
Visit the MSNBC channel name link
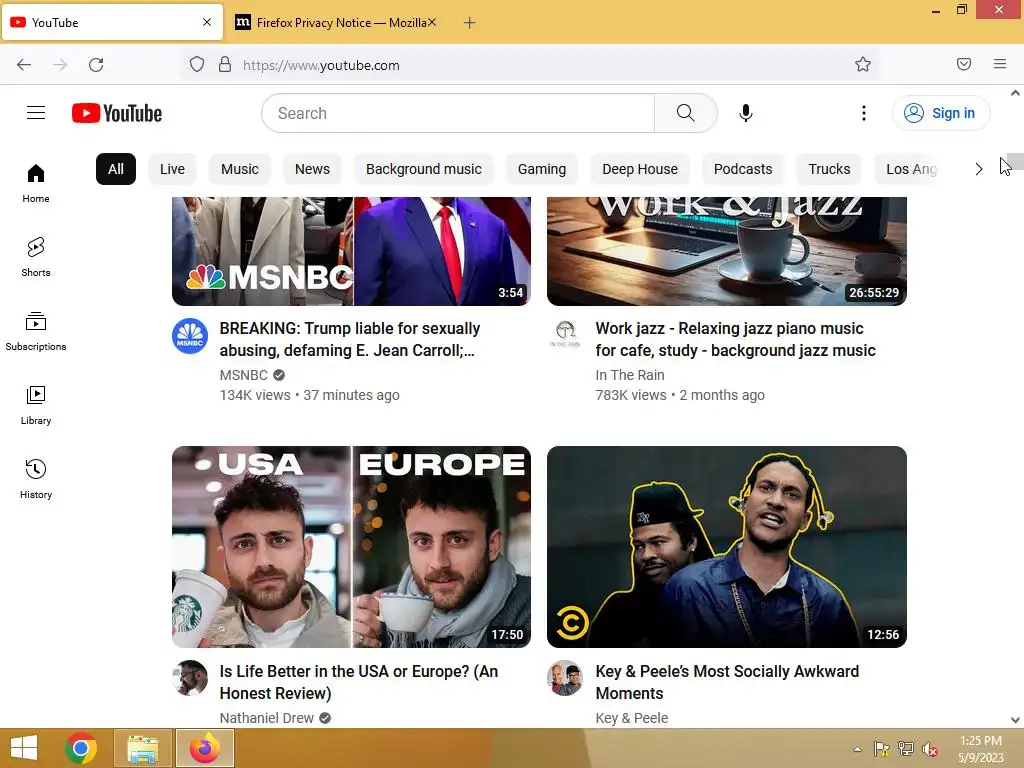244,375
